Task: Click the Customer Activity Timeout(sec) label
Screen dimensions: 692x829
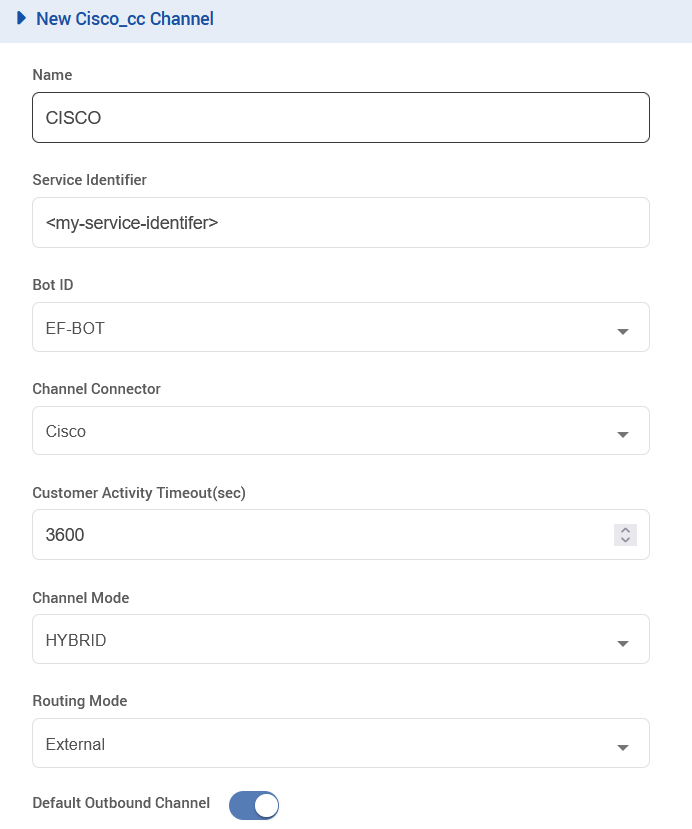Action: pyautogui.click(x=139, y=492)
